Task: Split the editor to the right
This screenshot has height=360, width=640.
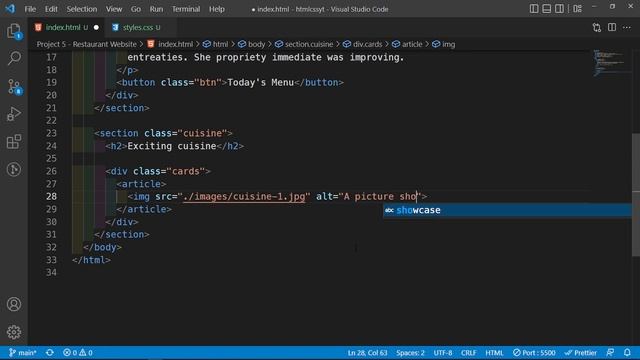Action: 612,27
